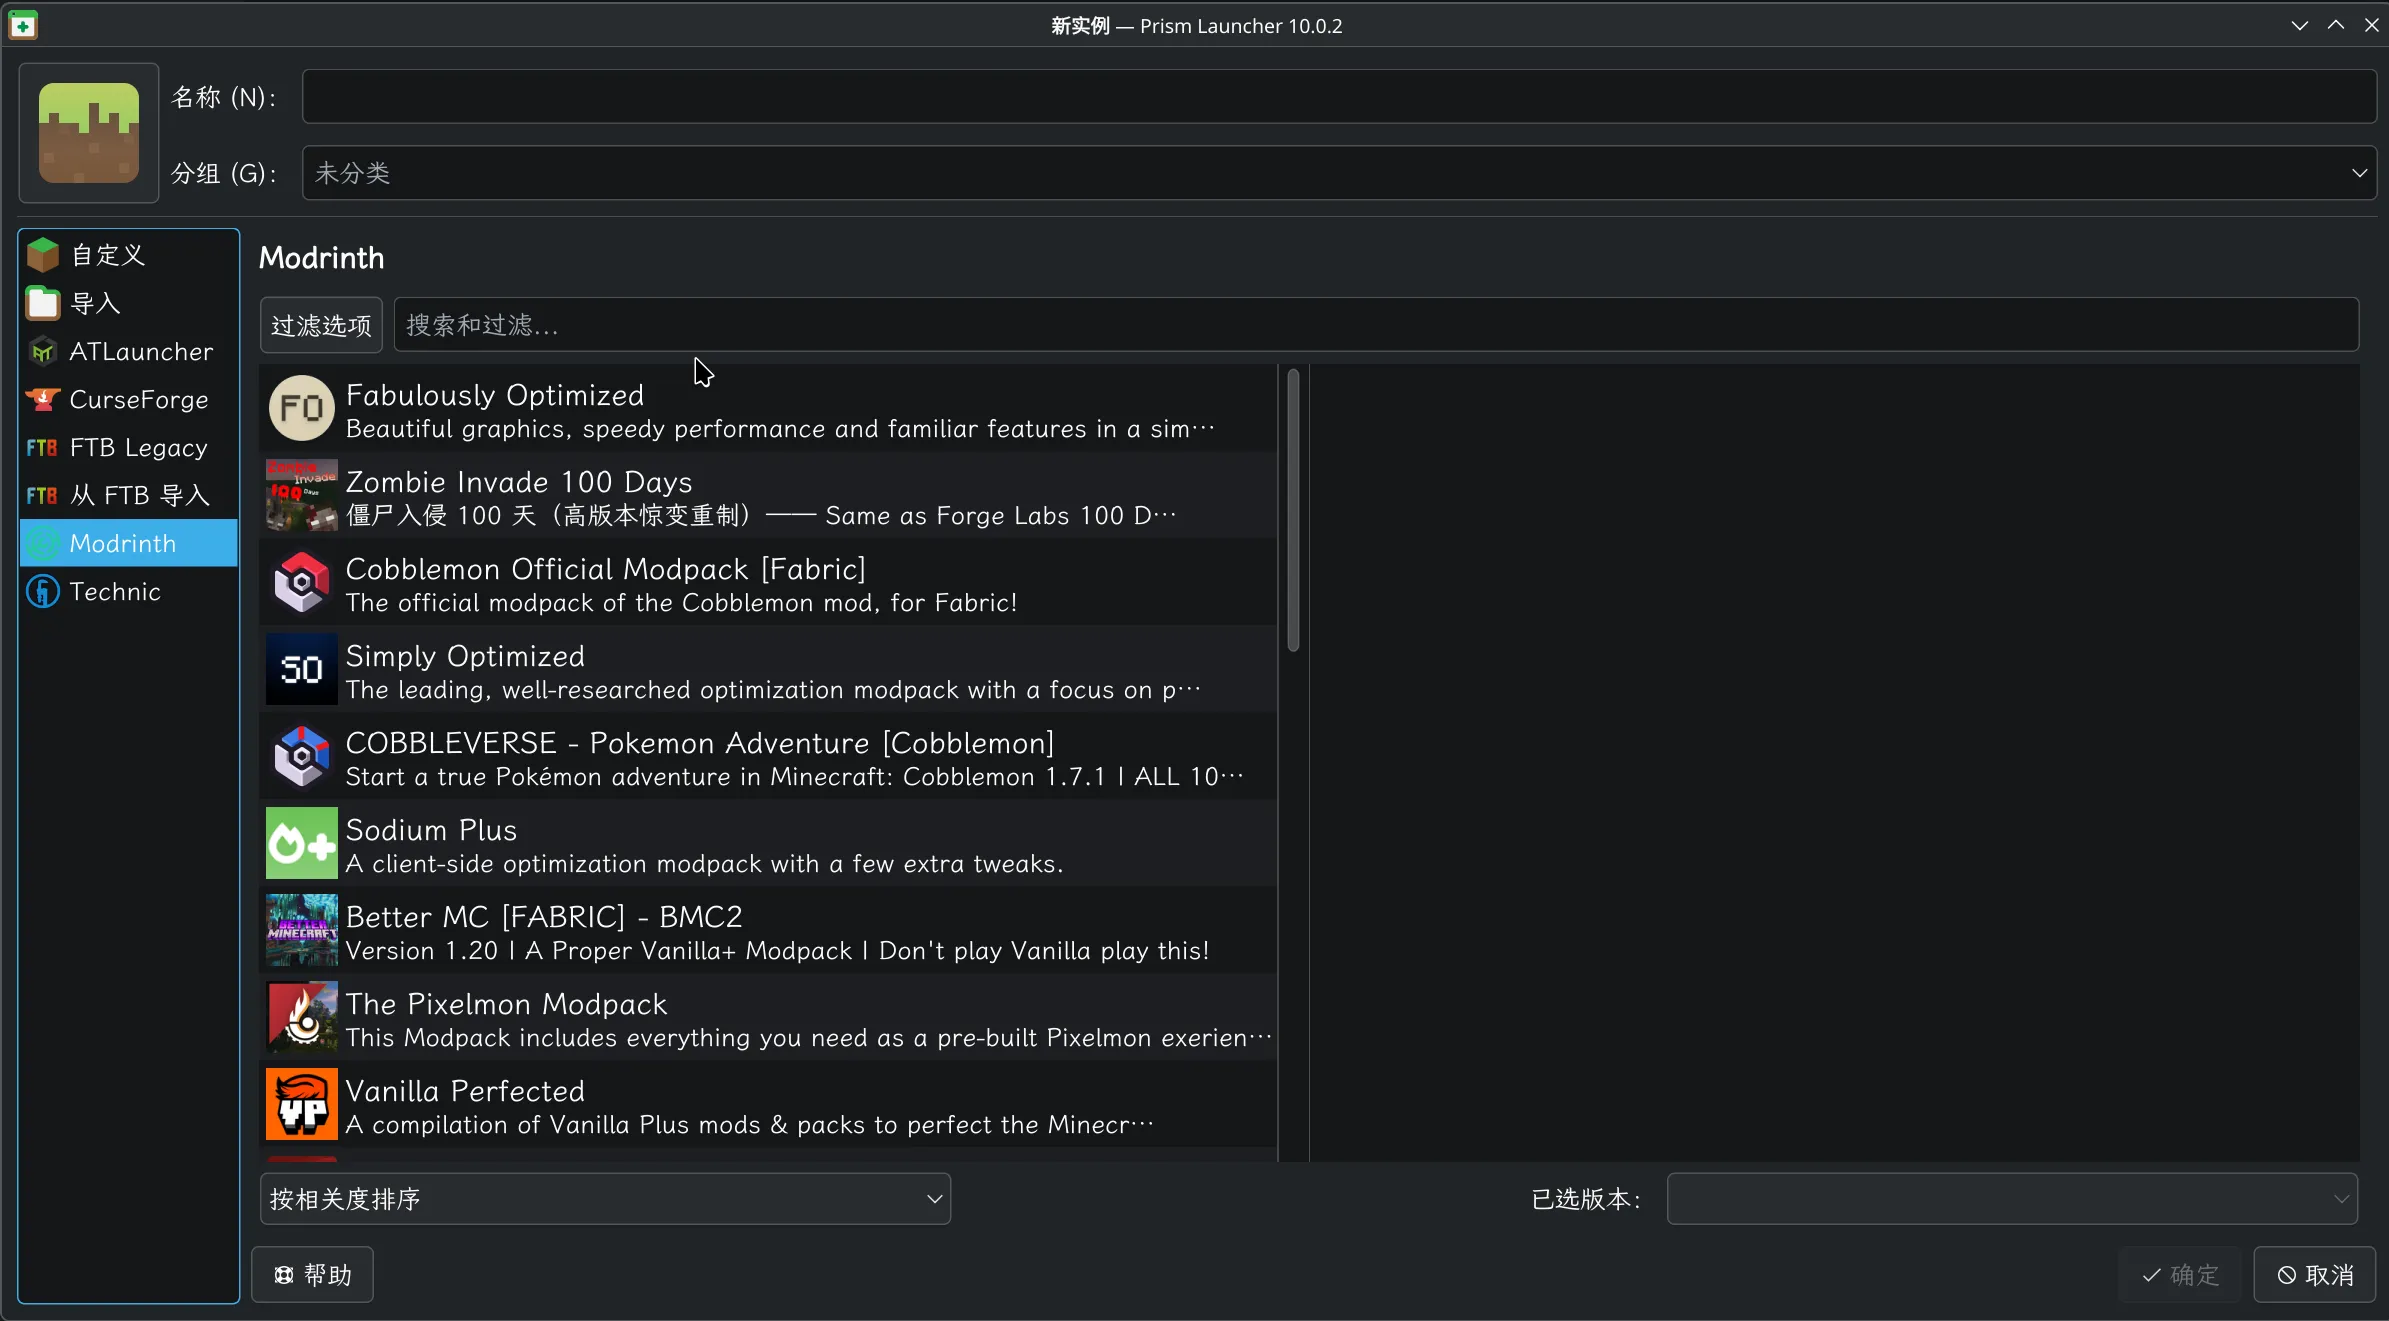The image size is (2389, 1321).
Task: Select Simply Optimized list entry text
Action: pyautogui.click(x=465, y=656)
